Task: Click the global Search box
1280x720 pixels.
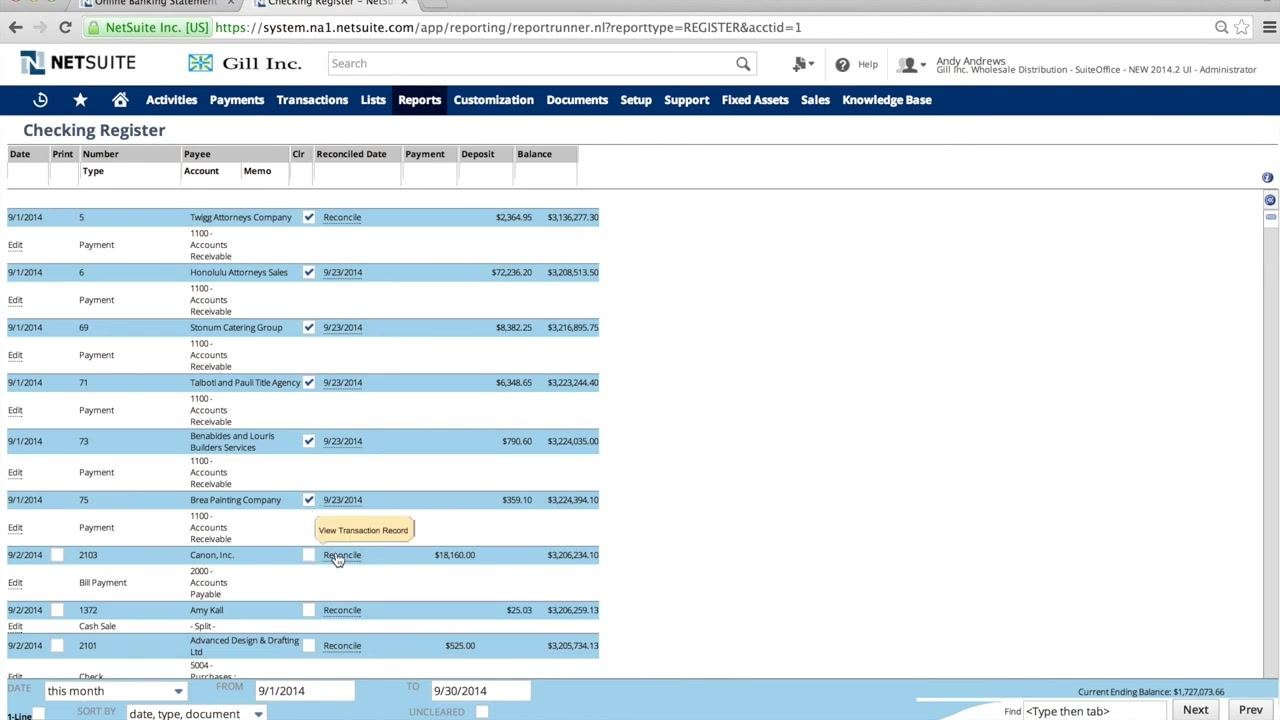Action: [540, 64]
